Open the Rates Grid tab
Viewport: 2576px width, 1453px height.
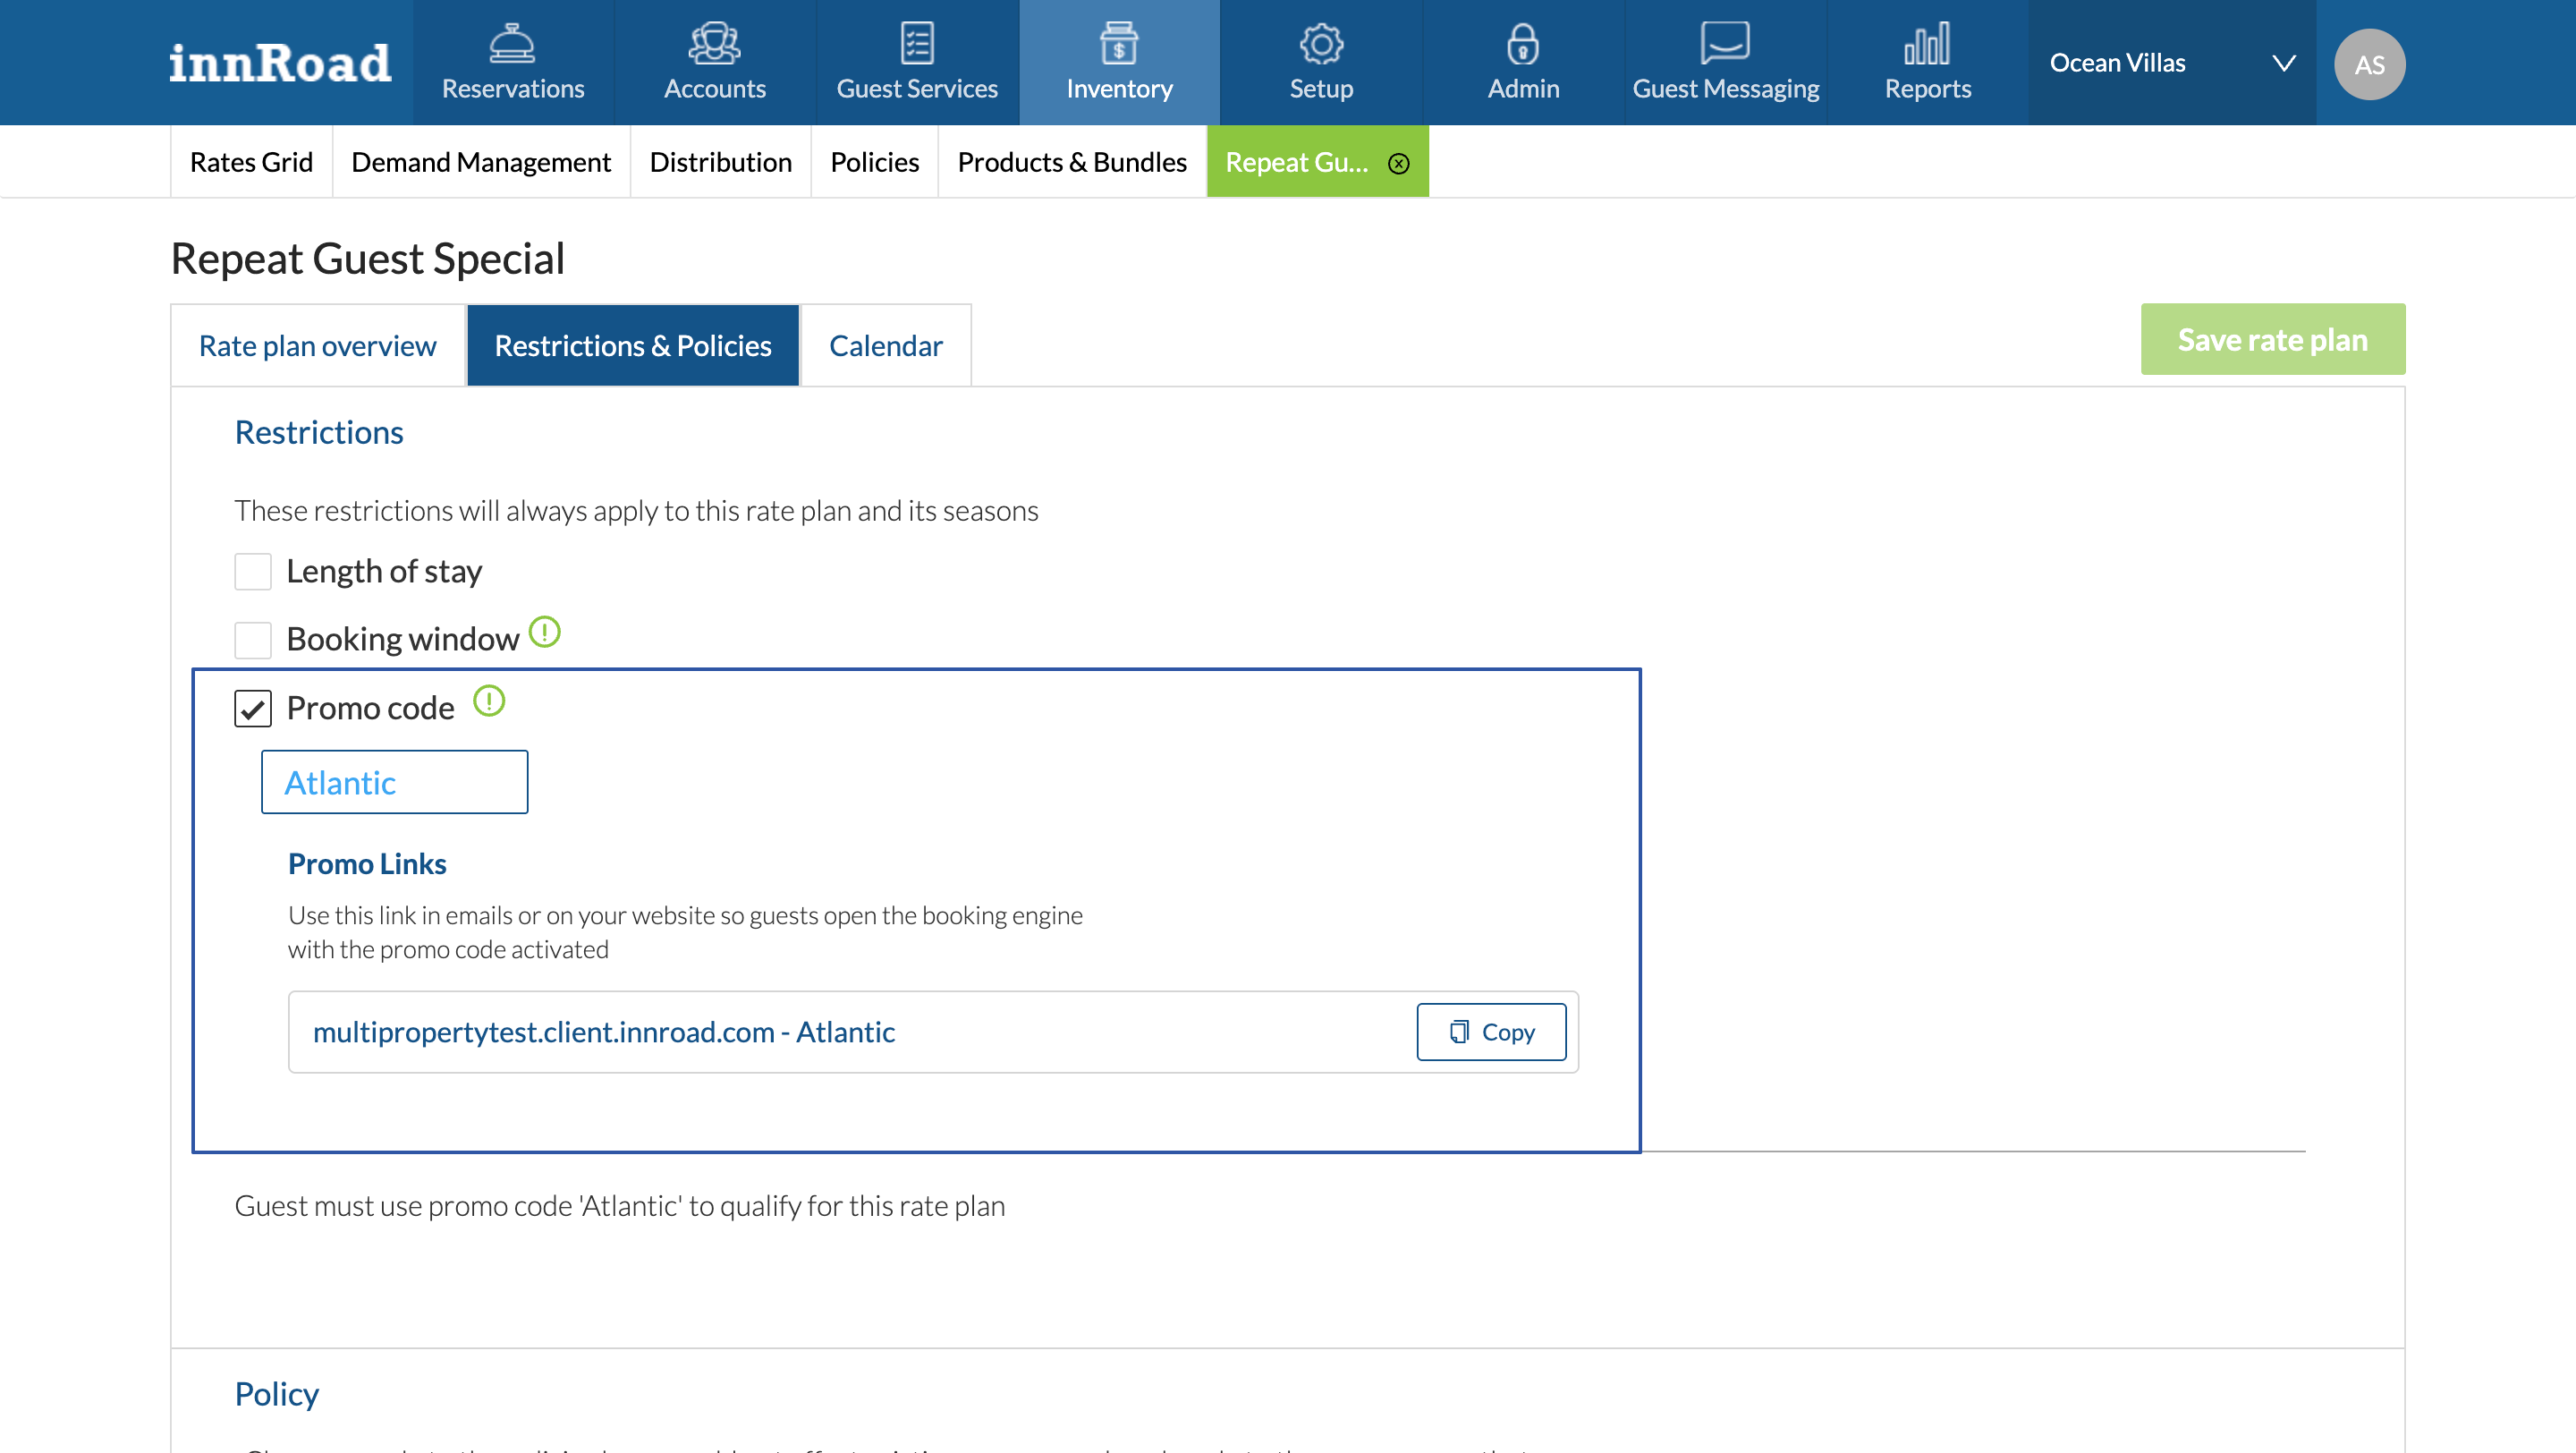click(251, 161)
